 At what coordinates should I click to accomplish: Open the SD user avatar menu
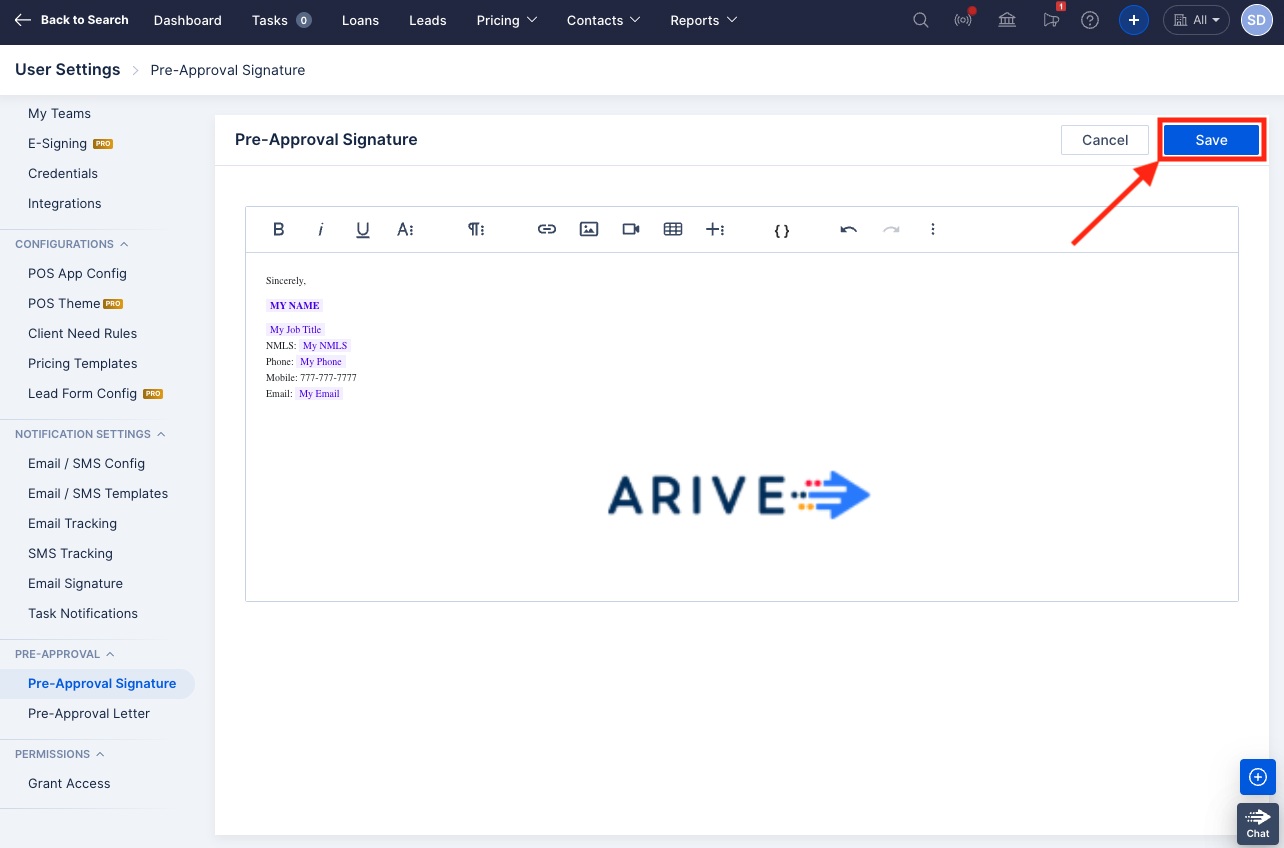point(1256,20)
